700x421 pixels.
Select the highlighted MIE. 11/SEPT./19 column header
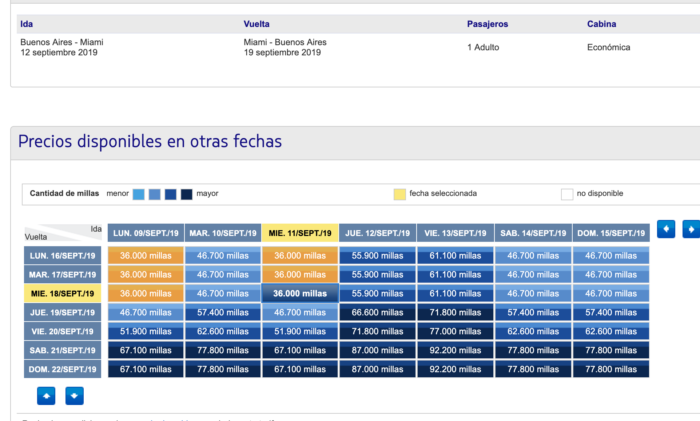click(x=300, y=233)
